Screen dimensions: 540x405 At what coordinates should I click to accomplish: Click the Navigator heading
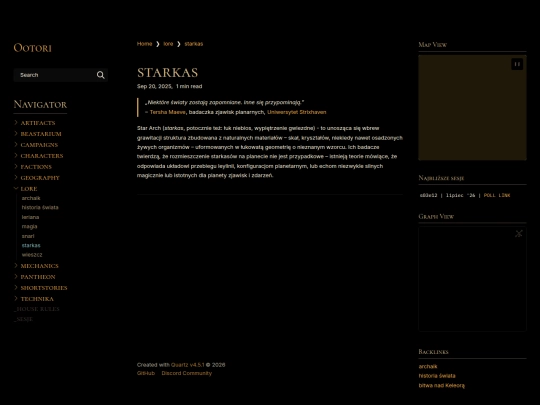coord(40,104)
